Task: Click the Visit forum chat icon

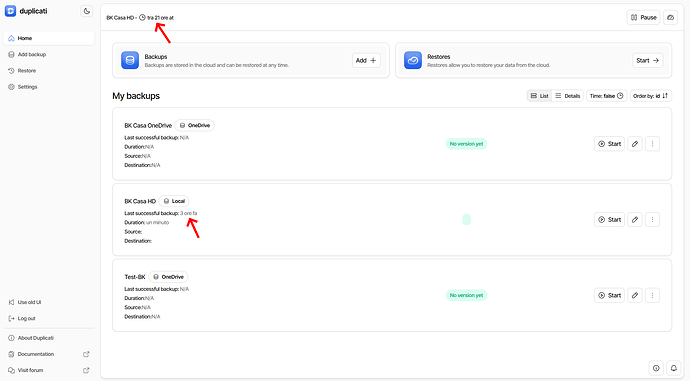Action: pyautogui.click(x=11, y=370)
